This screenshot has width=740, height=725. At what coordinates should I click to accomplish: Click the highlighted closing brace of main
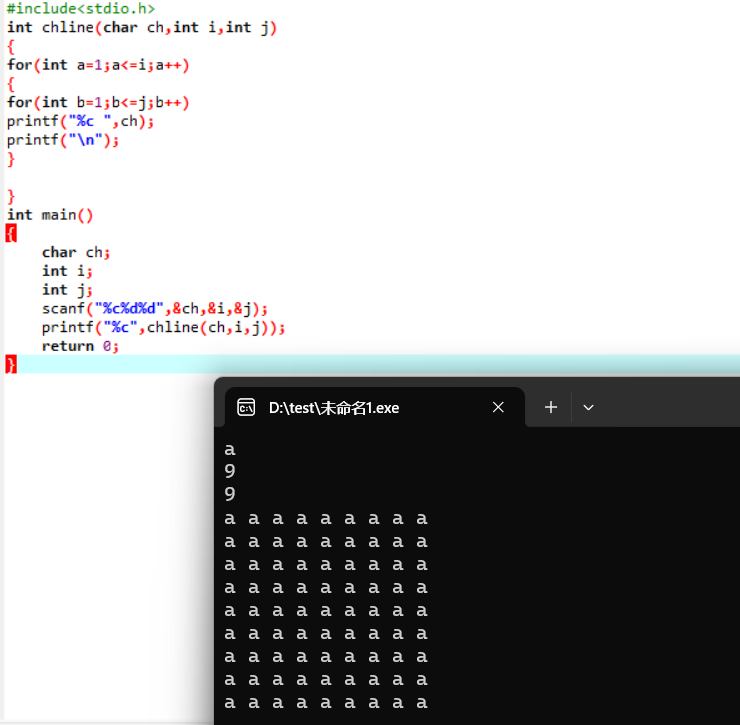(x=11, y=364)
